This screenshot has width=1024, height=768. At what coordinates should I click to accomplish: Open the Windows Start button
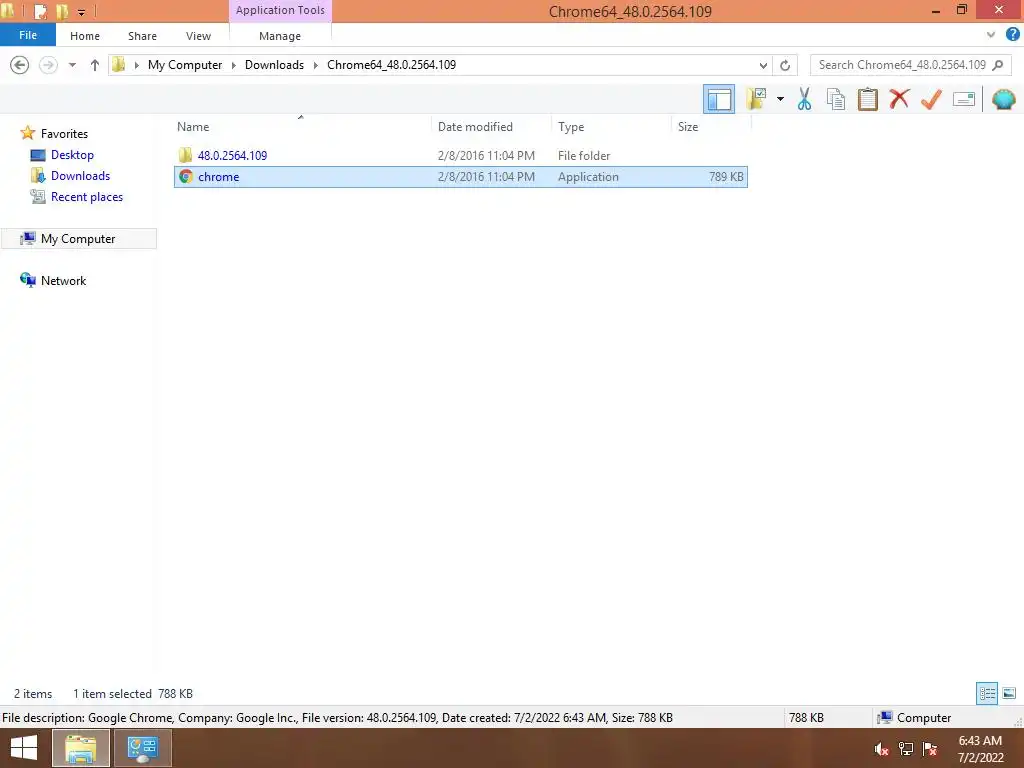tap(24, 748)
